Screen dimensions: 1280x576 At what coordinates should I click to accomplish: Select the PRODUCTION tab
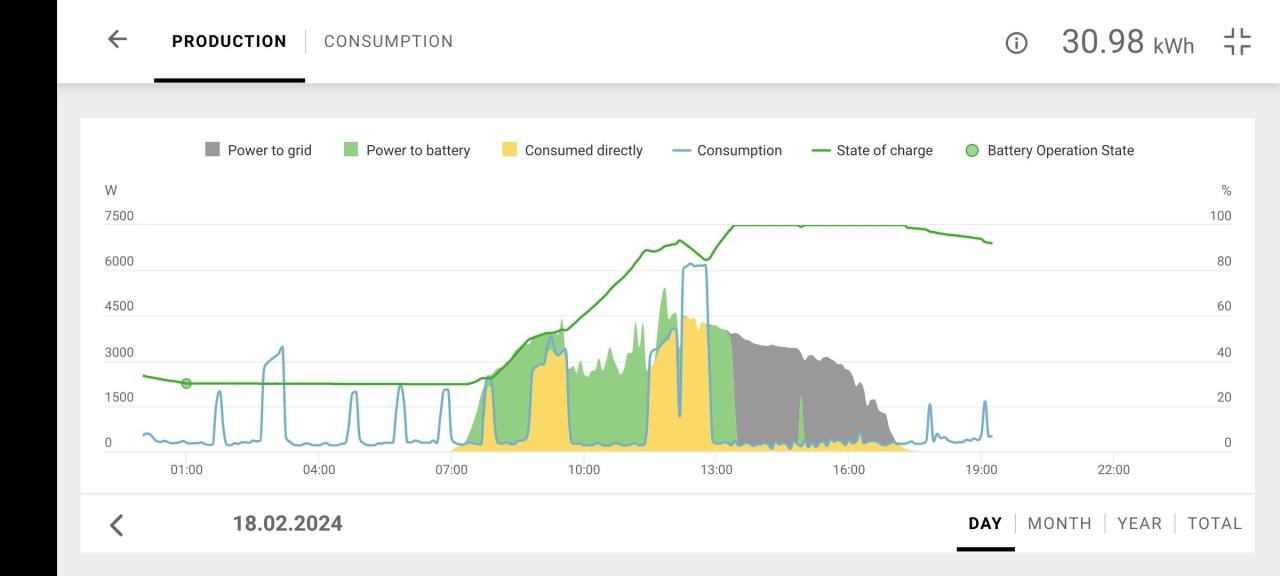(x=229, y=41)
